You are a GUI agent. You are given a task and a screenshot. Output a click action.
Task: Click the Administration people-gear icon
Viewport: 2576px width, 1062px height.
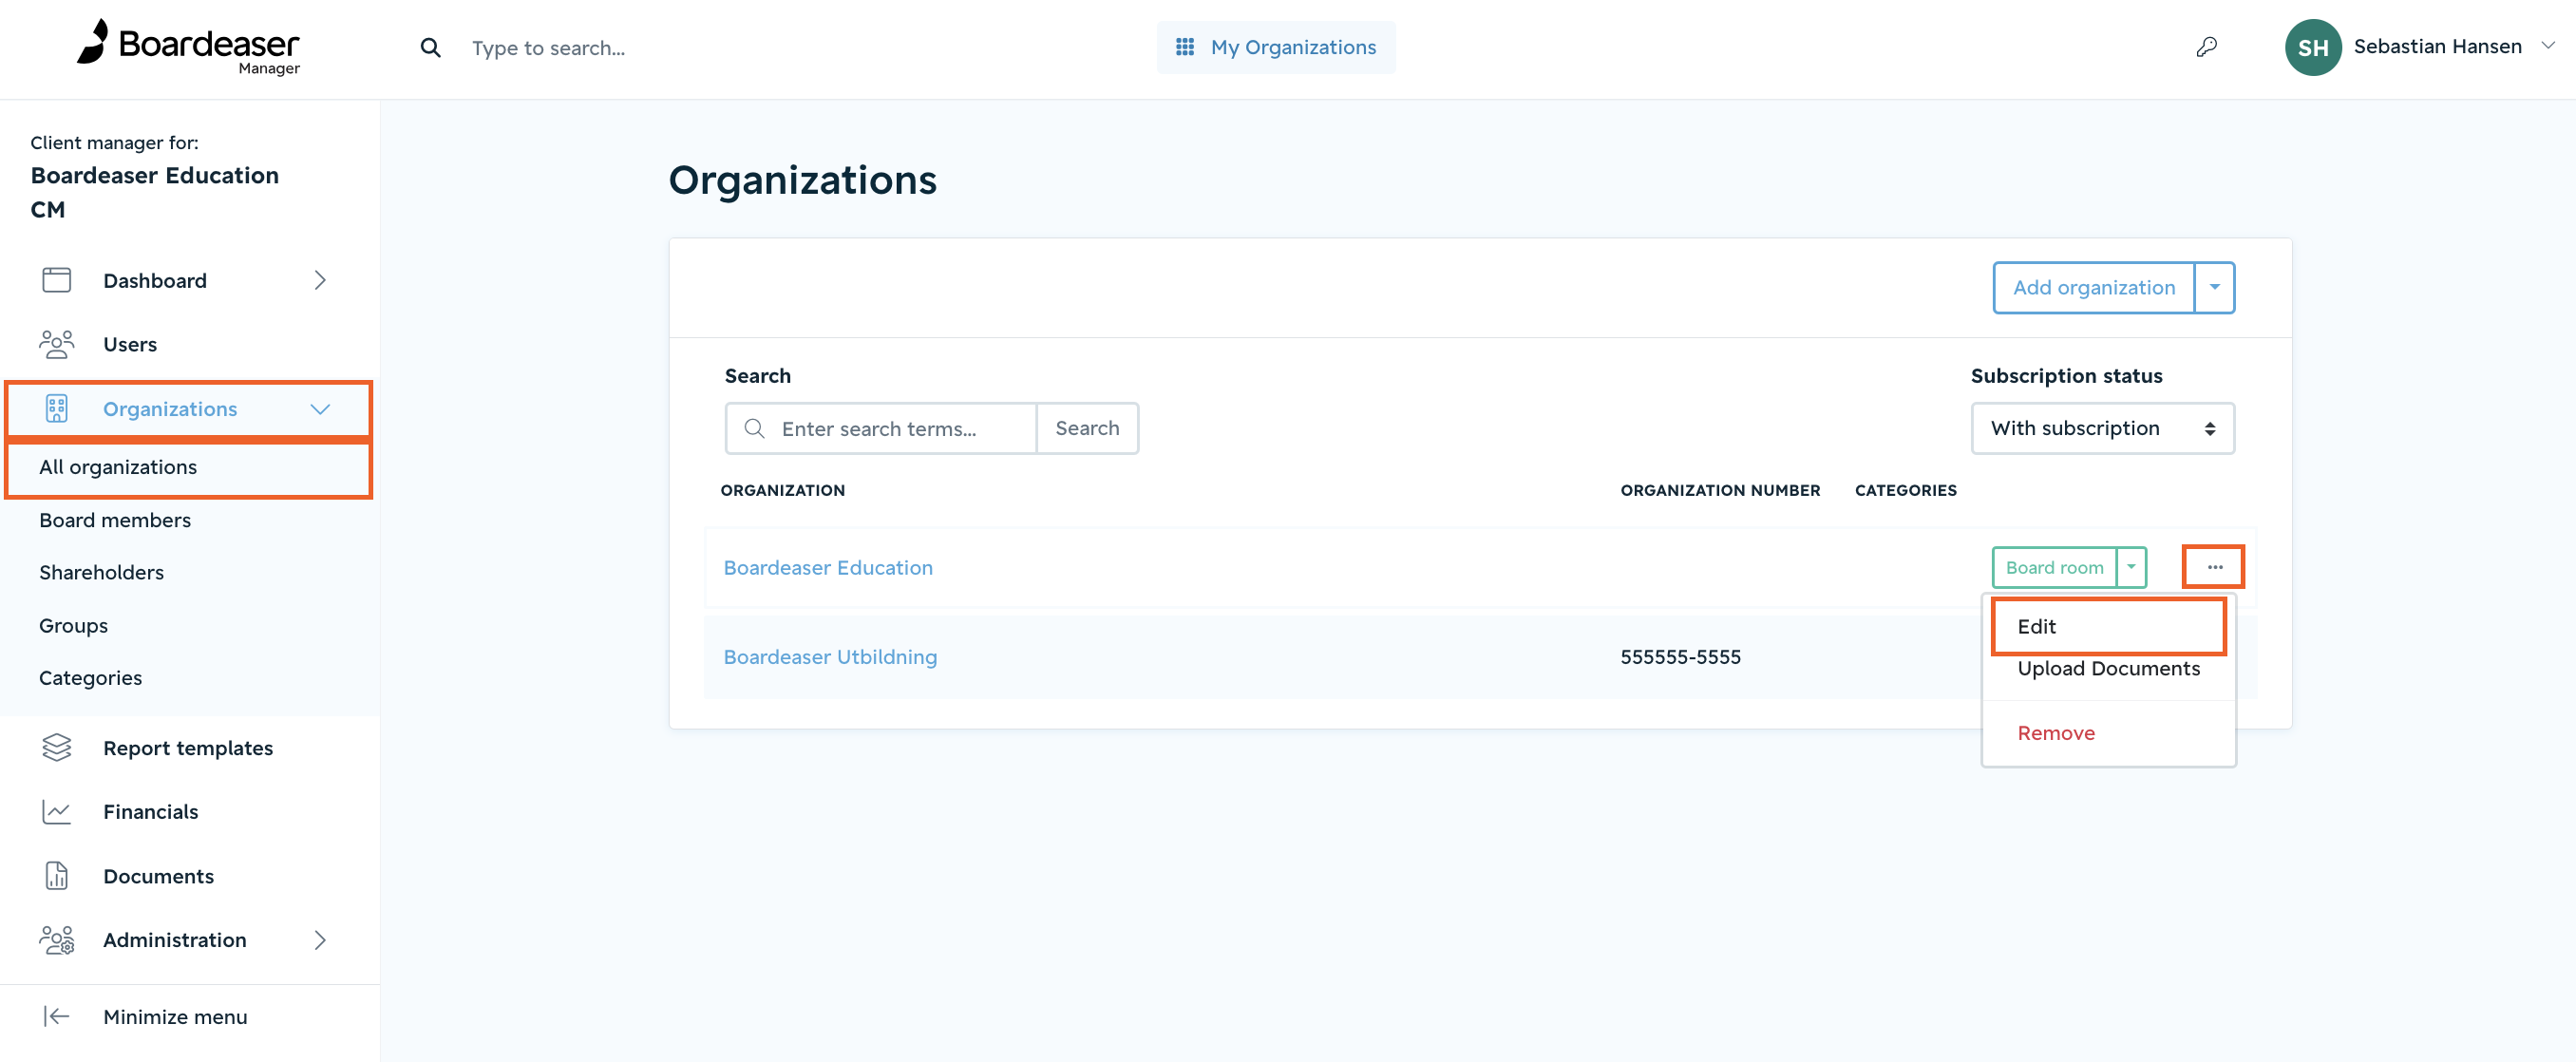[57, 940]
